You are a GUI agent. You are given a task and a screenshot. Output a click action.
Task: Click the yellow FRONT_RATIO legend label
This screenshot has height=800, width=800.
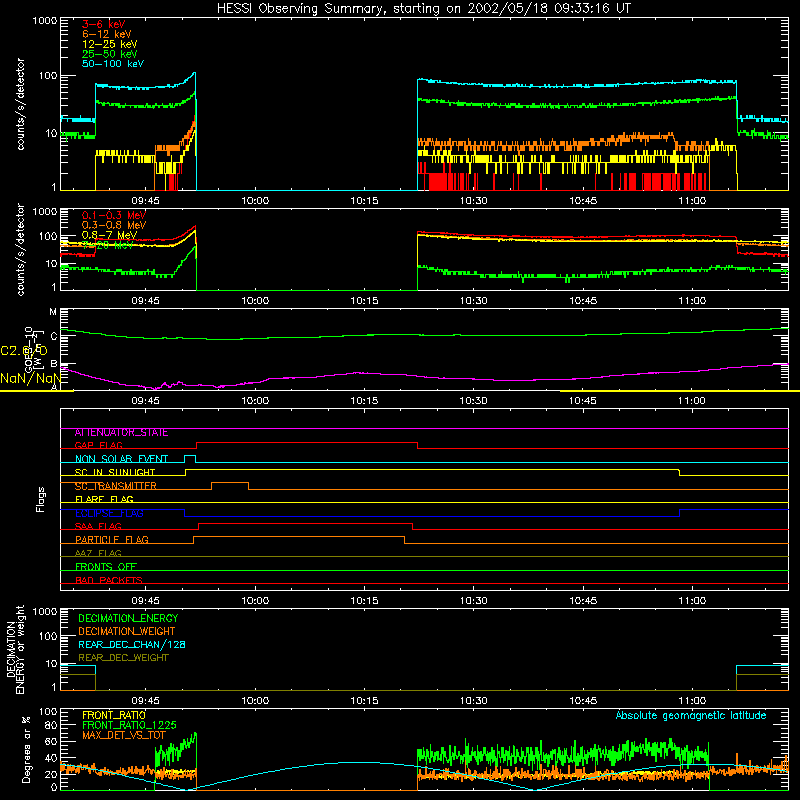pos(114,715)
